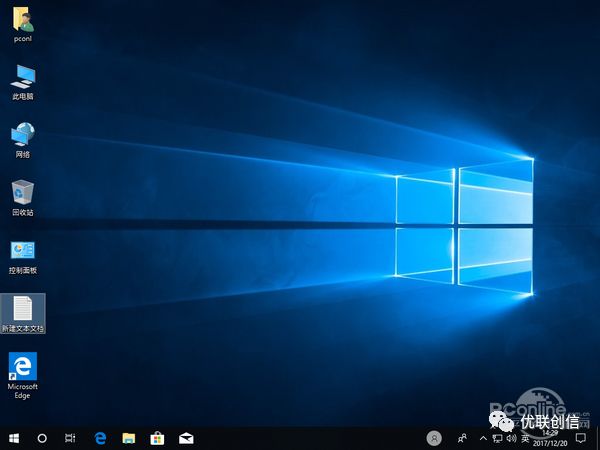The height and width of the screenshot is (450, 600).
Task: Select the Microsoft Edge desktop shortcut
Action: tap(23, 375)
